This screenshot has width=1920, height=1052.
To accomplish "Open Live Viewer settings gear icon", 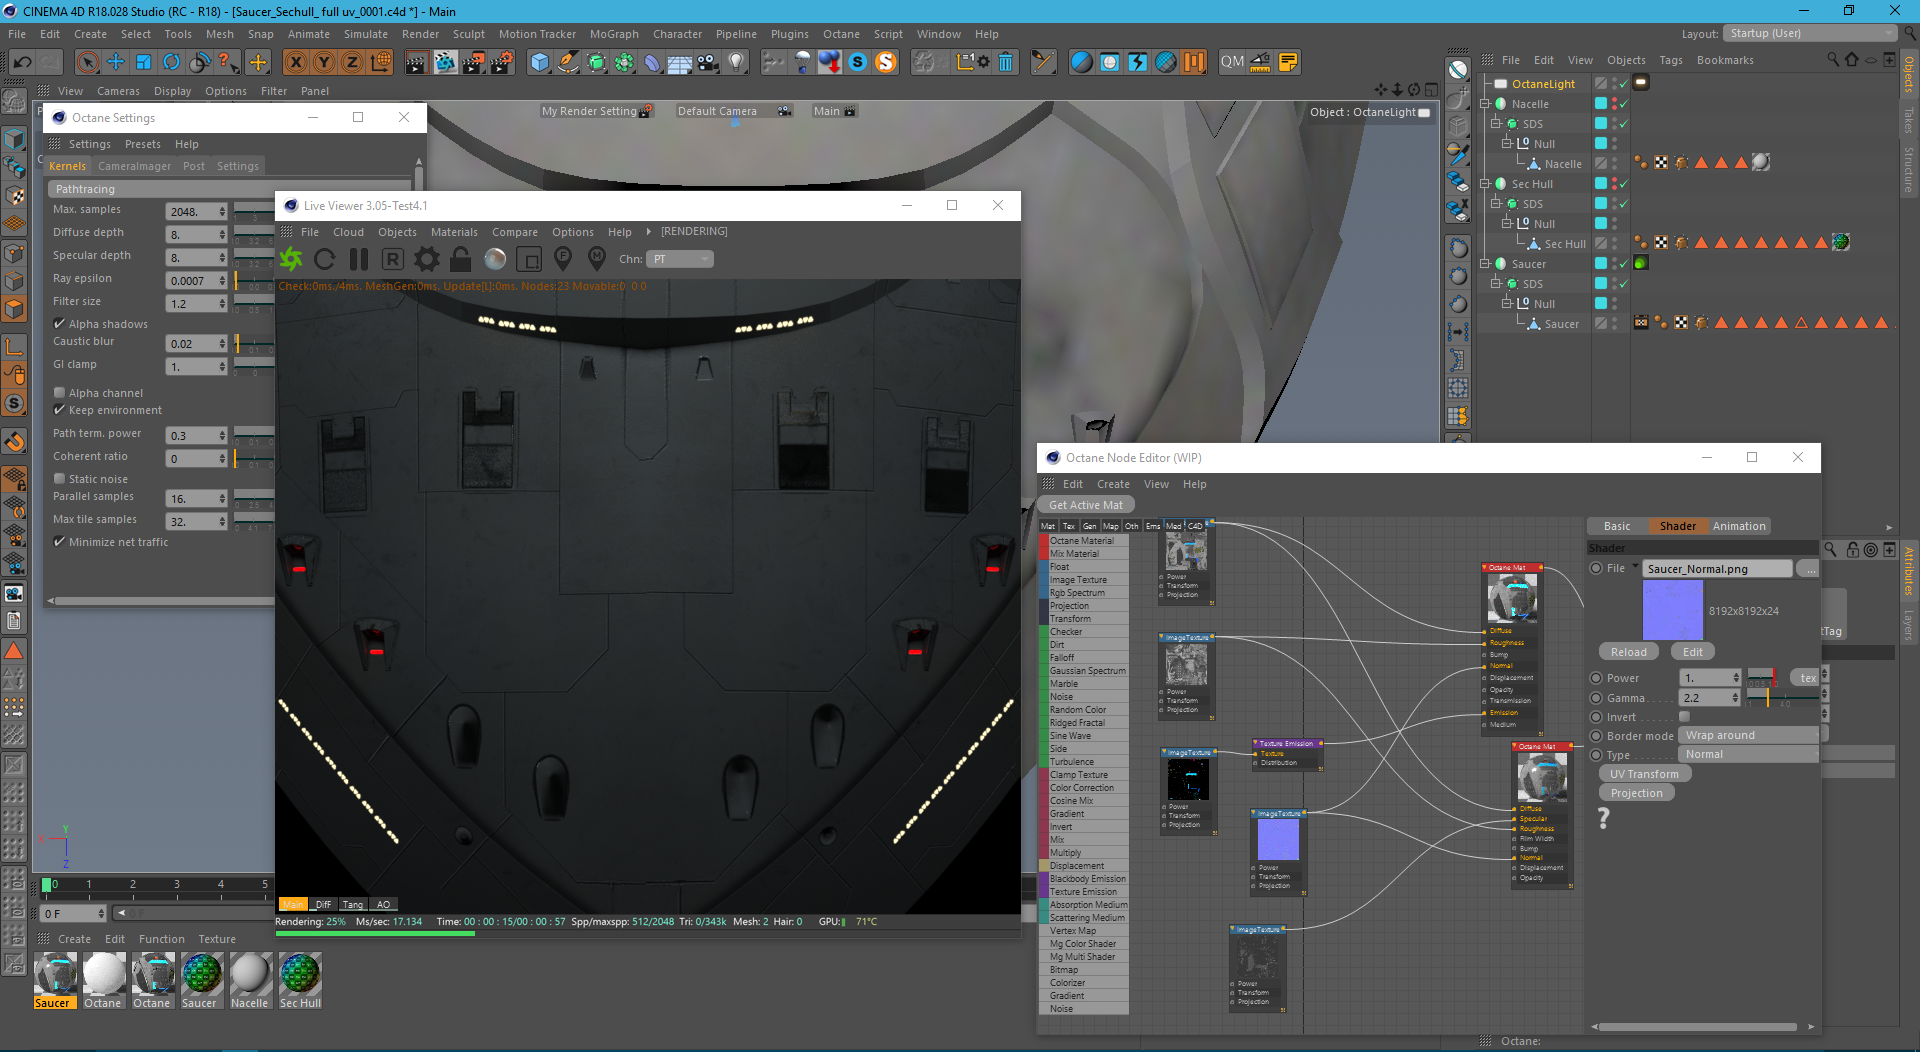I will coord(427,260).
